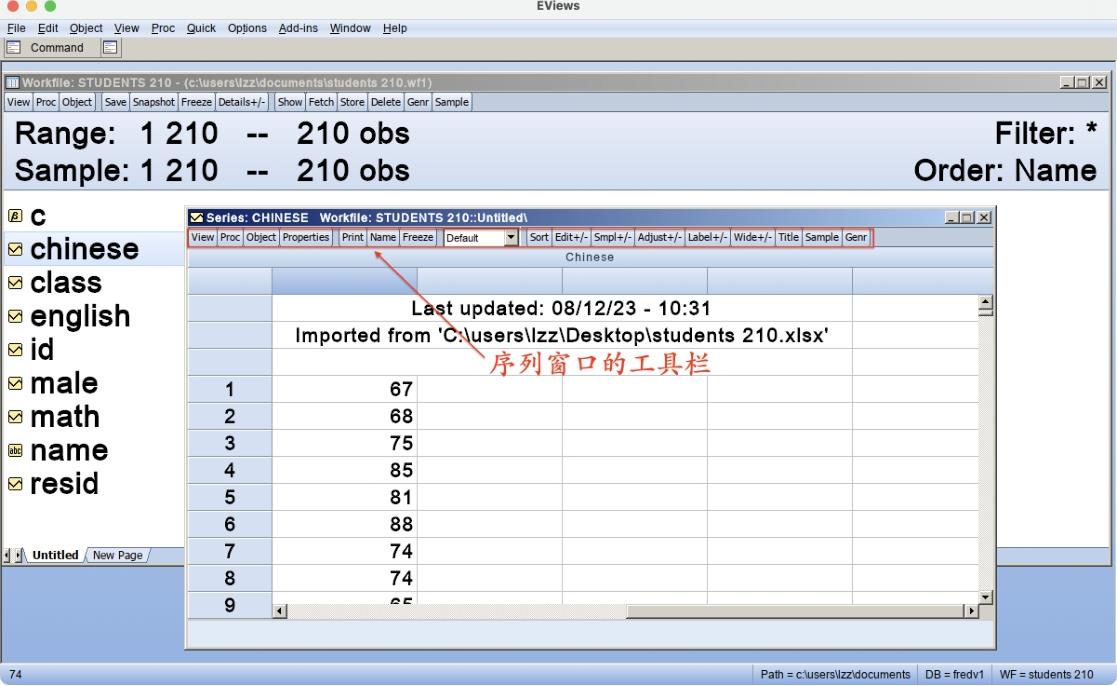Select the math series icon
1117x686 pixels.
coord(15,417)
